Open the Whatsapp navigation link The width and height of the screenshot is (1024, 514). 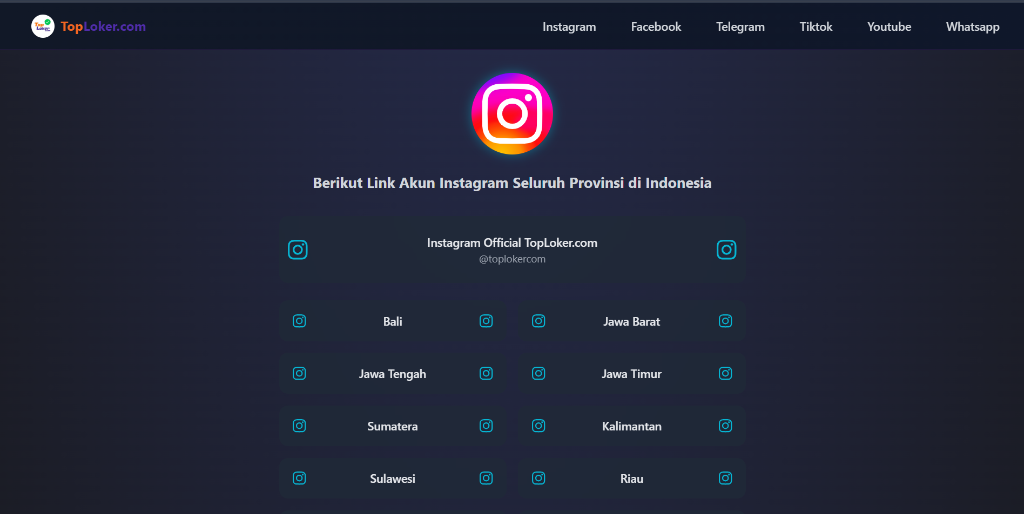click(972, 27)
